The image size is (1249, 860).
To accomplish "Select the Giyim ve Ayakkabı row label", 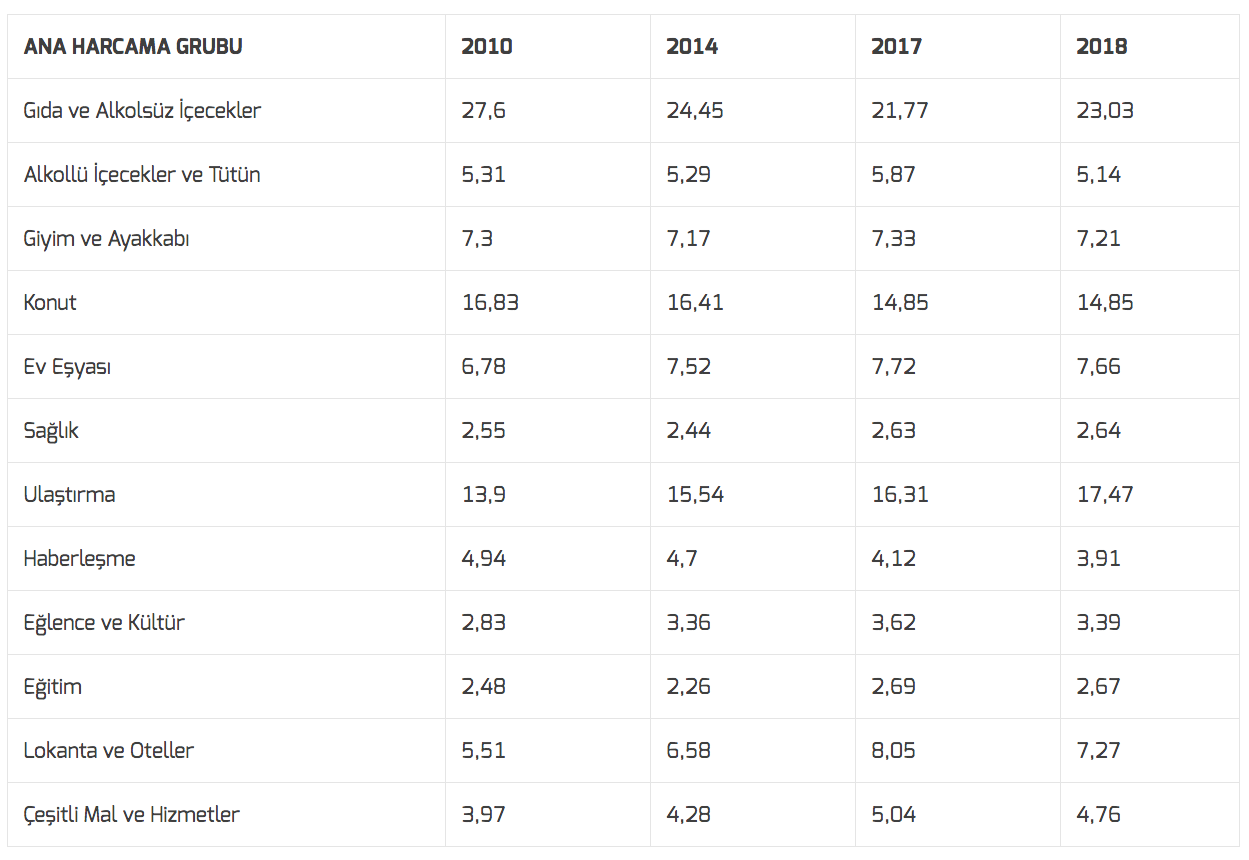I will 107,239.
